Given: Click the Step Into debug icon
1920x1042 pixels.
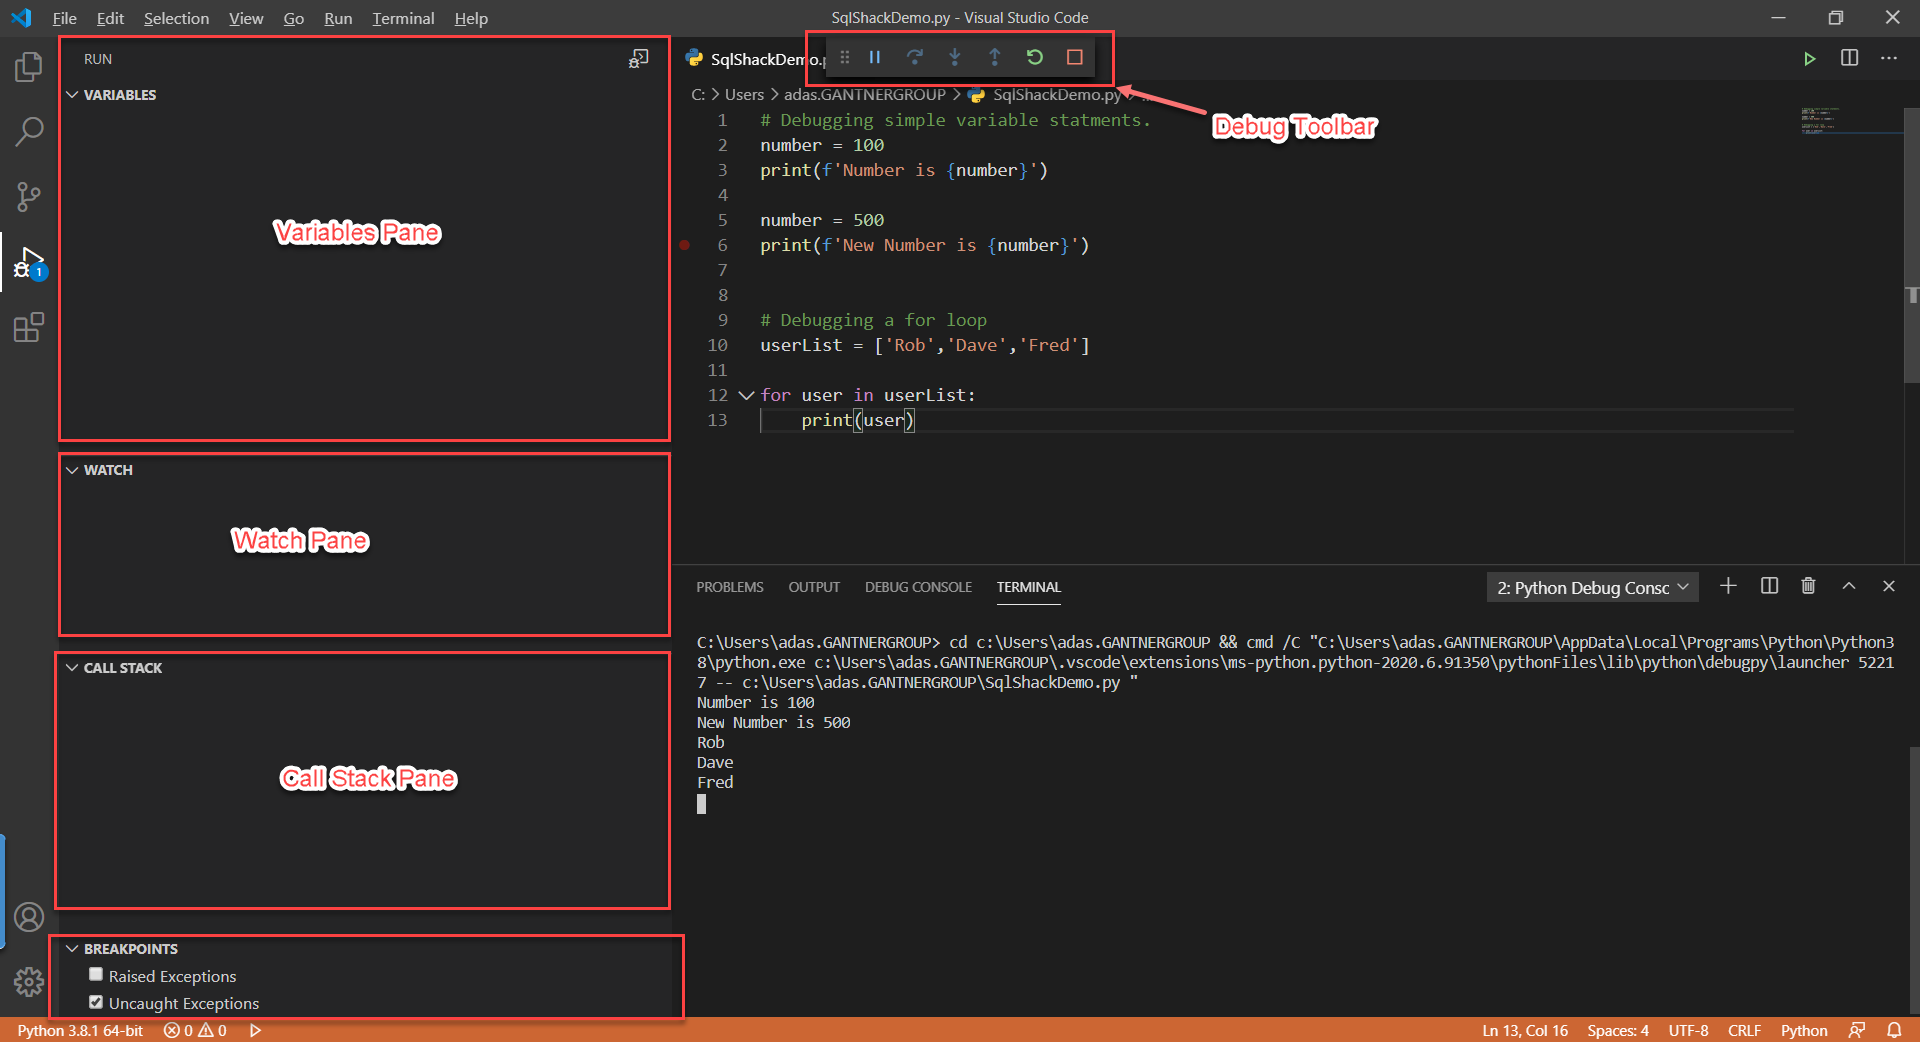Looking at the screenshot, I should 955,58.
